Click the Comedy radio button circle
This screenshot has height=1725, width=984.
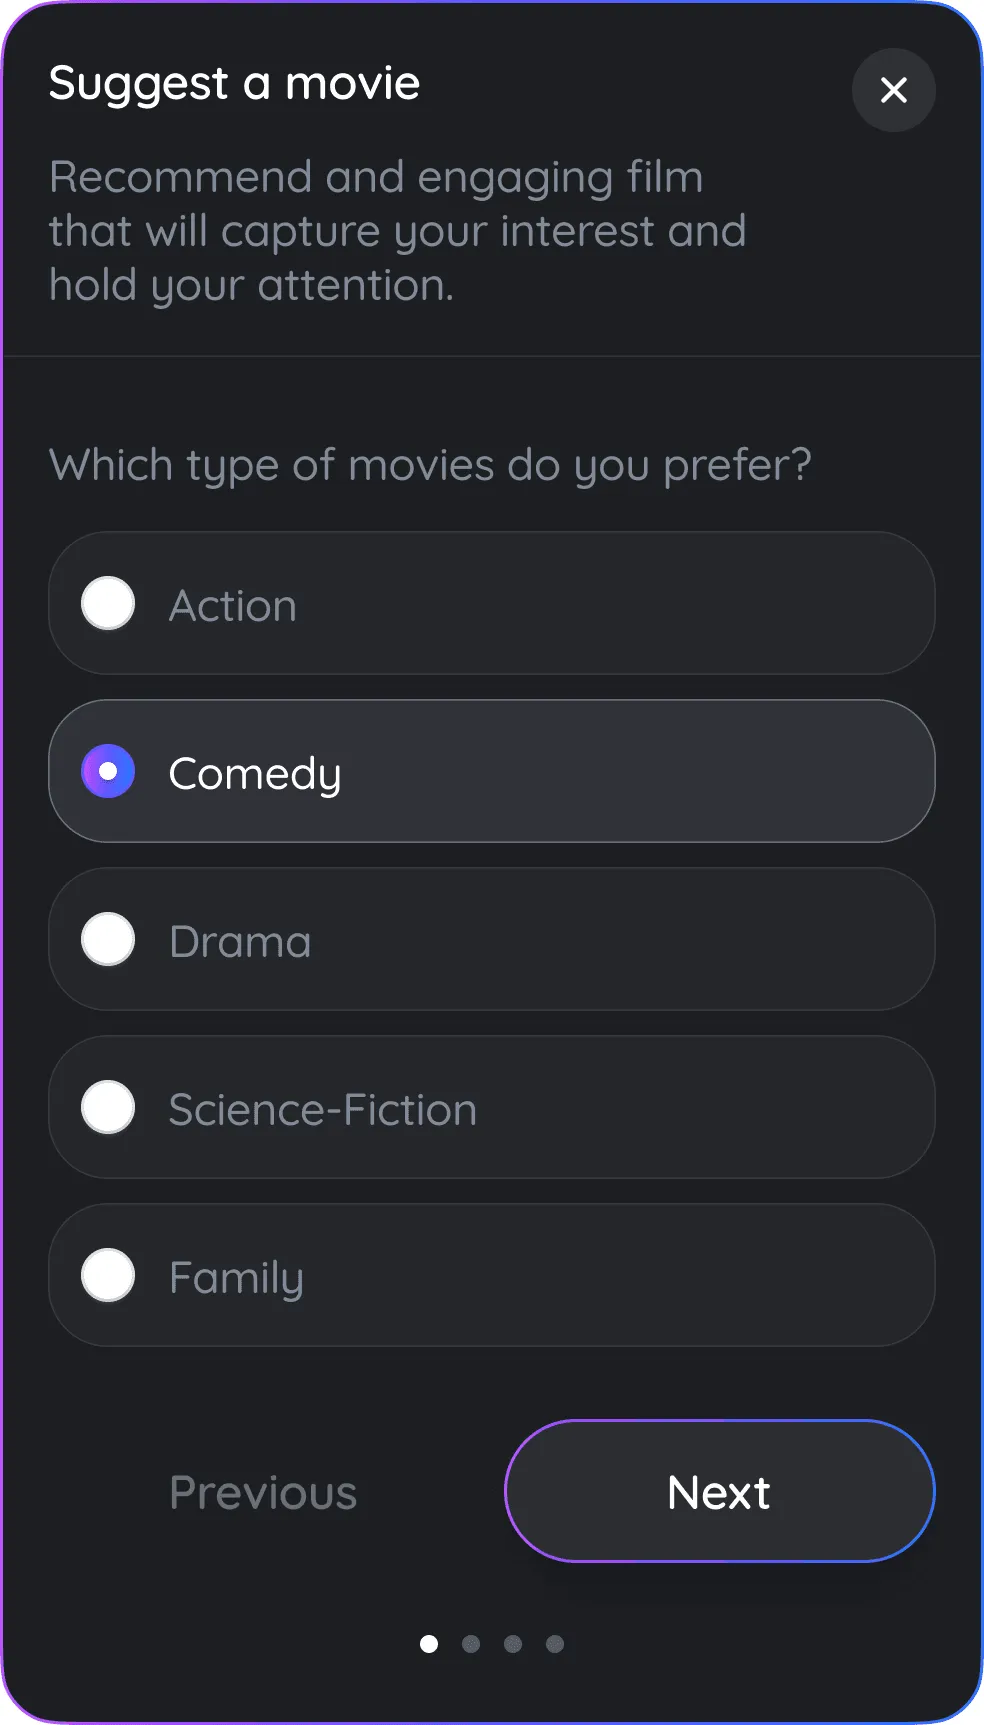click(108, 772)
